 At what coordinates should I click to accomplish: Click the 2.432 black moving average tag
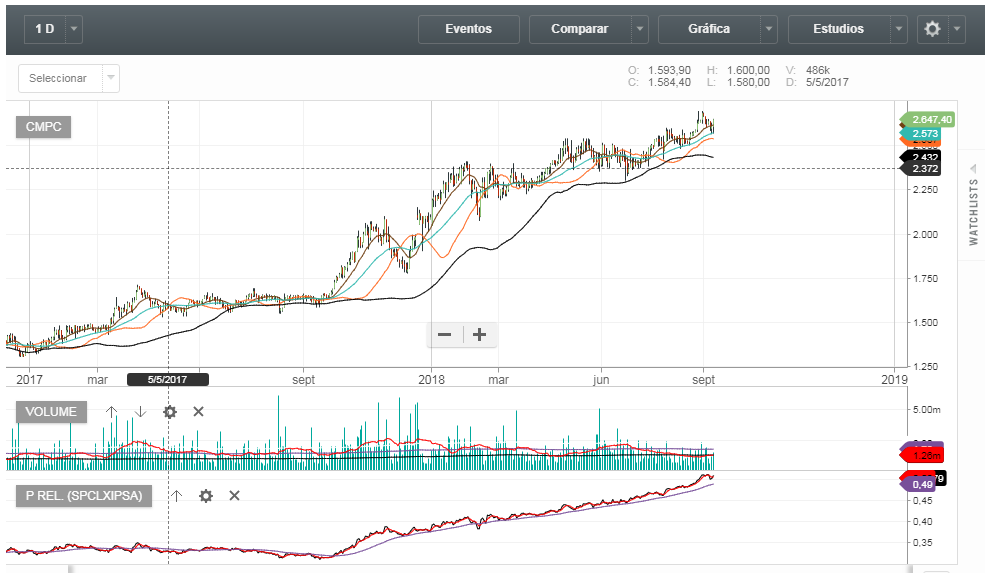[x=921, y=157]
